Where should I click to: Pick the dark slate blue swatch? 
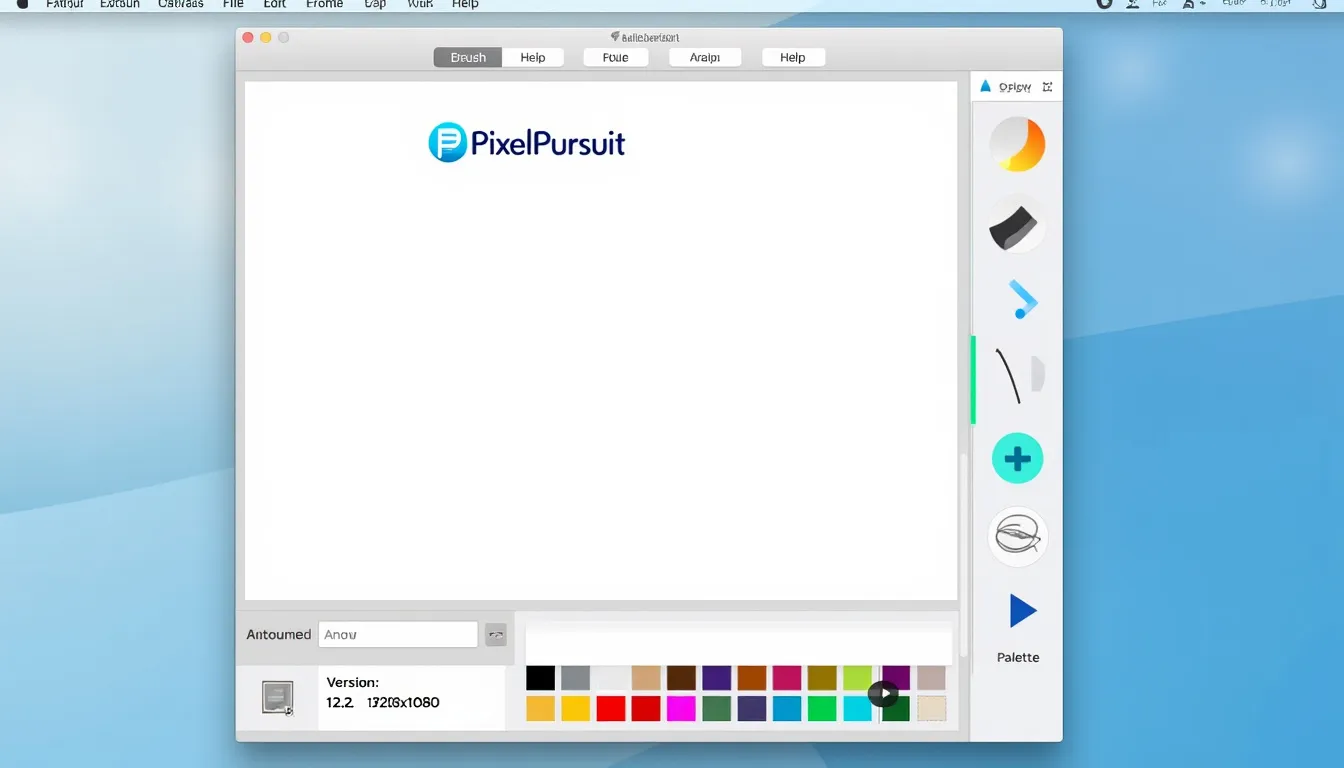pyautogui.click(x=752, y=709)
